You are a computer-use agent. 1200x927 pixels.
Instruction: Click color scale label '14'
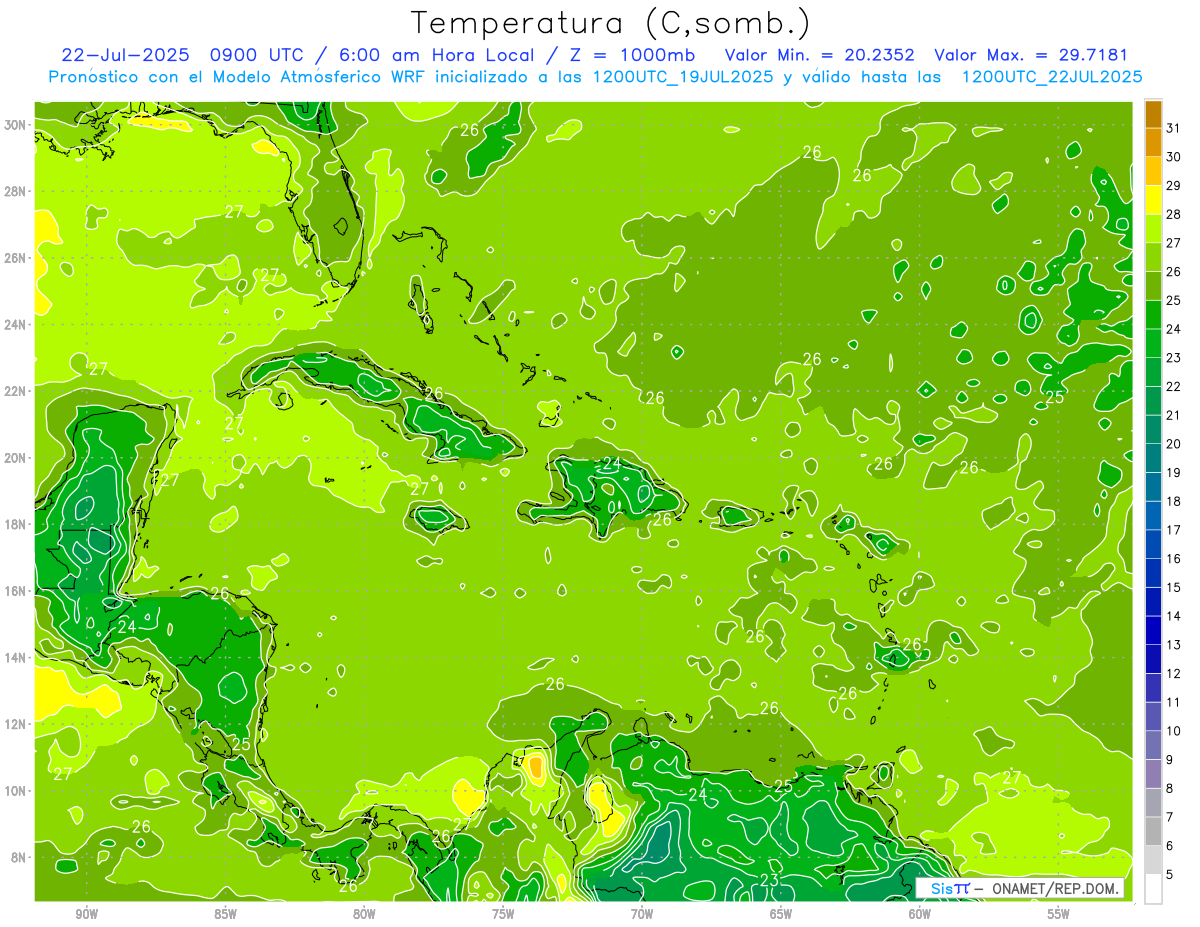coord(1174,616)
